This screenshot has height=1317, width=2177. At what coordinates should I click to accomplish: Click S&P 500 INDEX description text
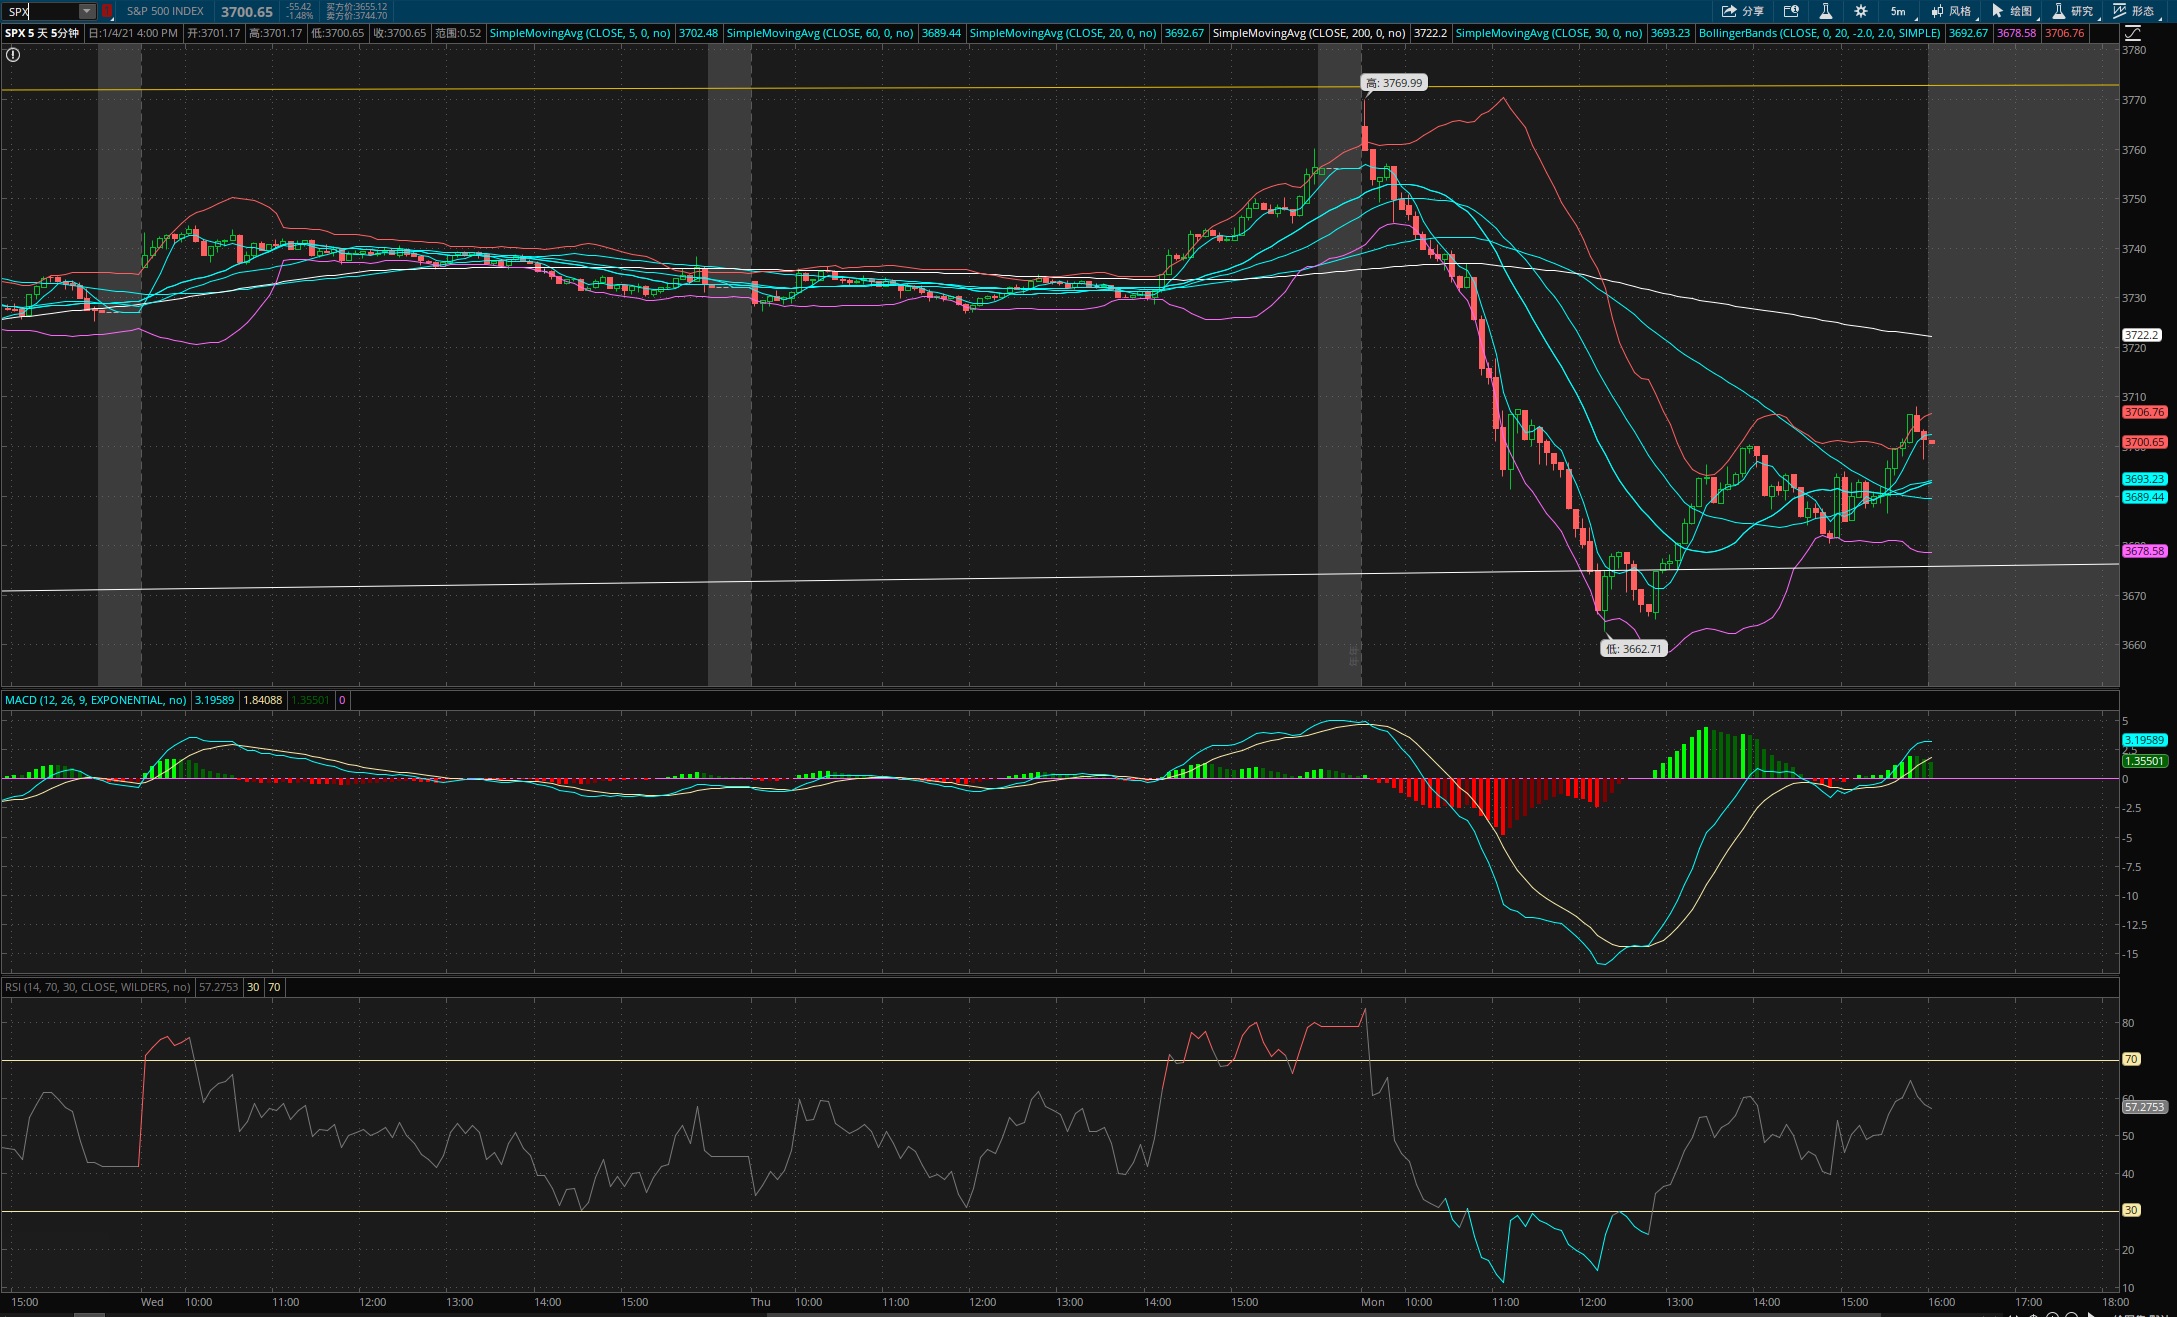165,11
